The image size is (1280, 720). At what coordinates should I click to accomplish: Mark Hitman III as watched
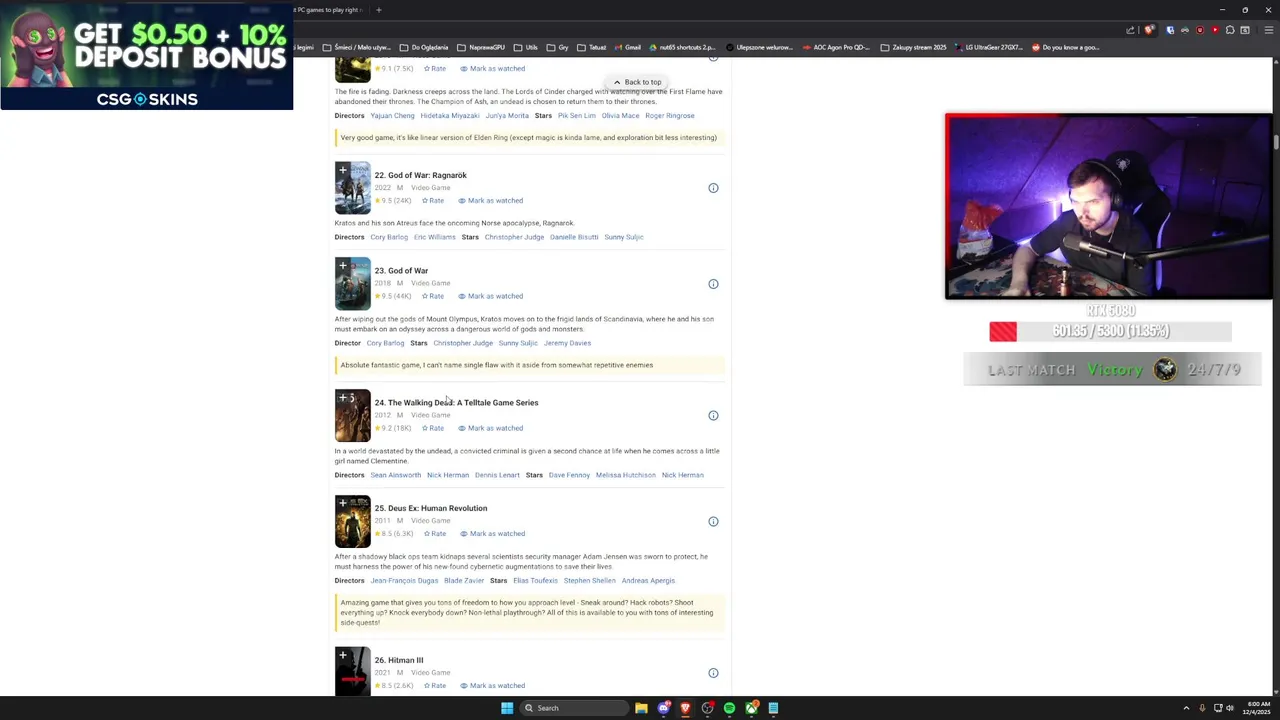click(492, 686)
